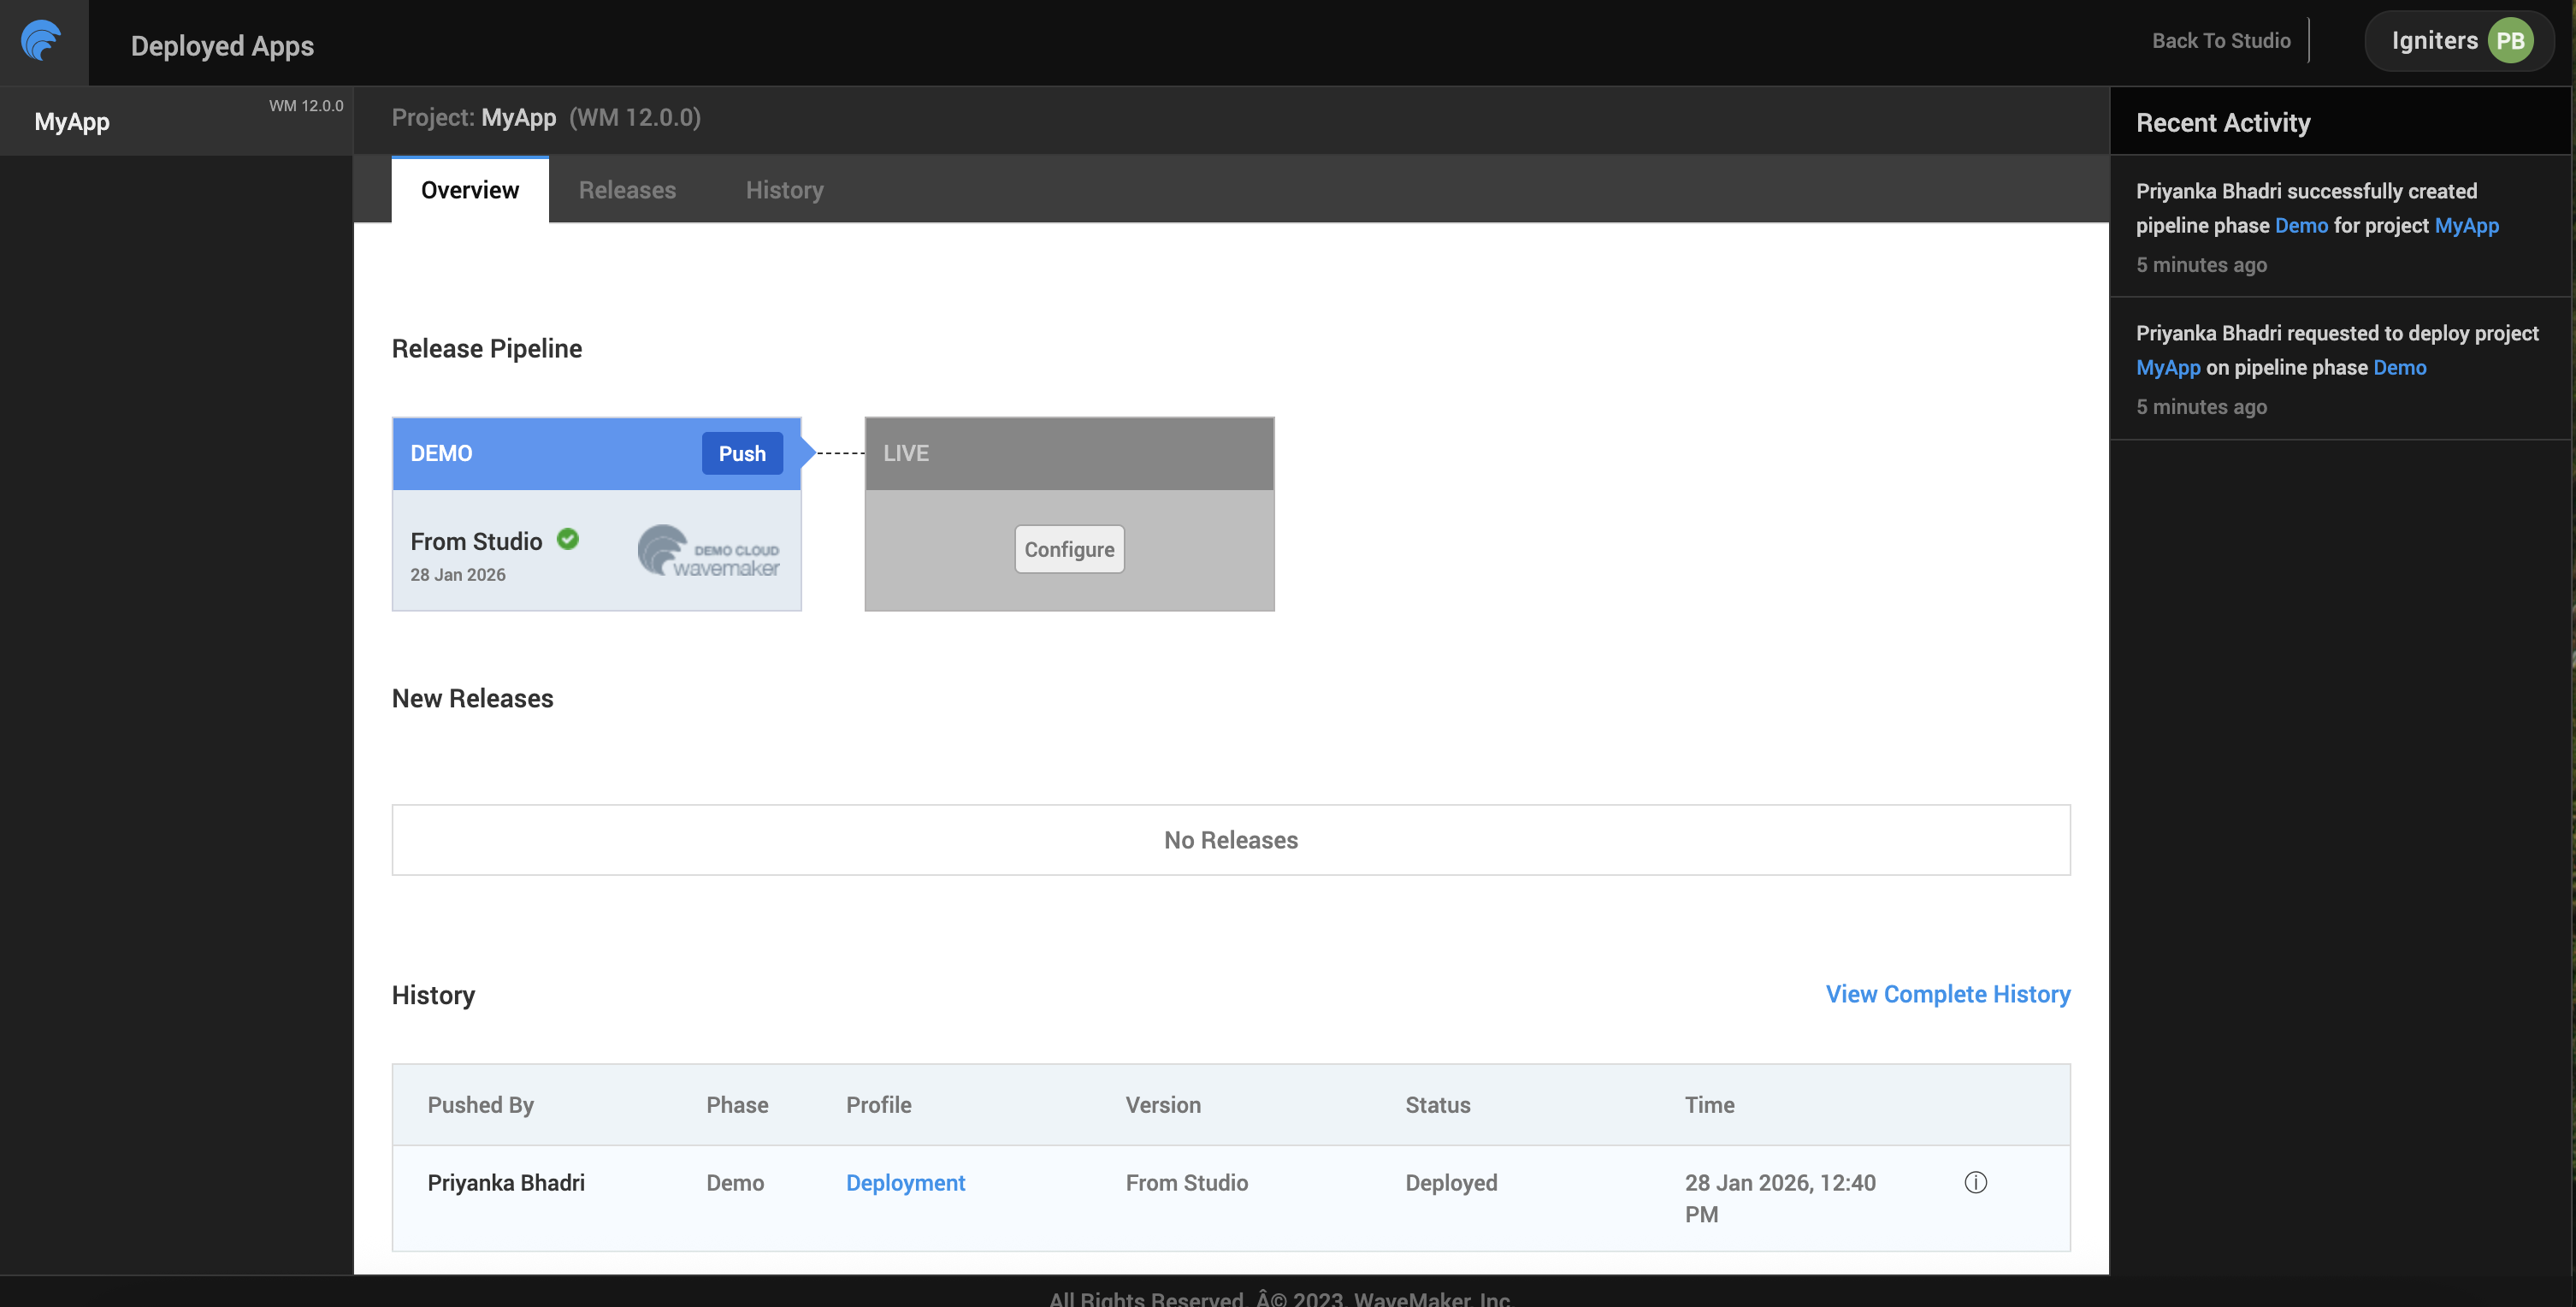Open View Complete History link
The width and height of the screenshot is (2576, 1307).
coord(1947,994)
